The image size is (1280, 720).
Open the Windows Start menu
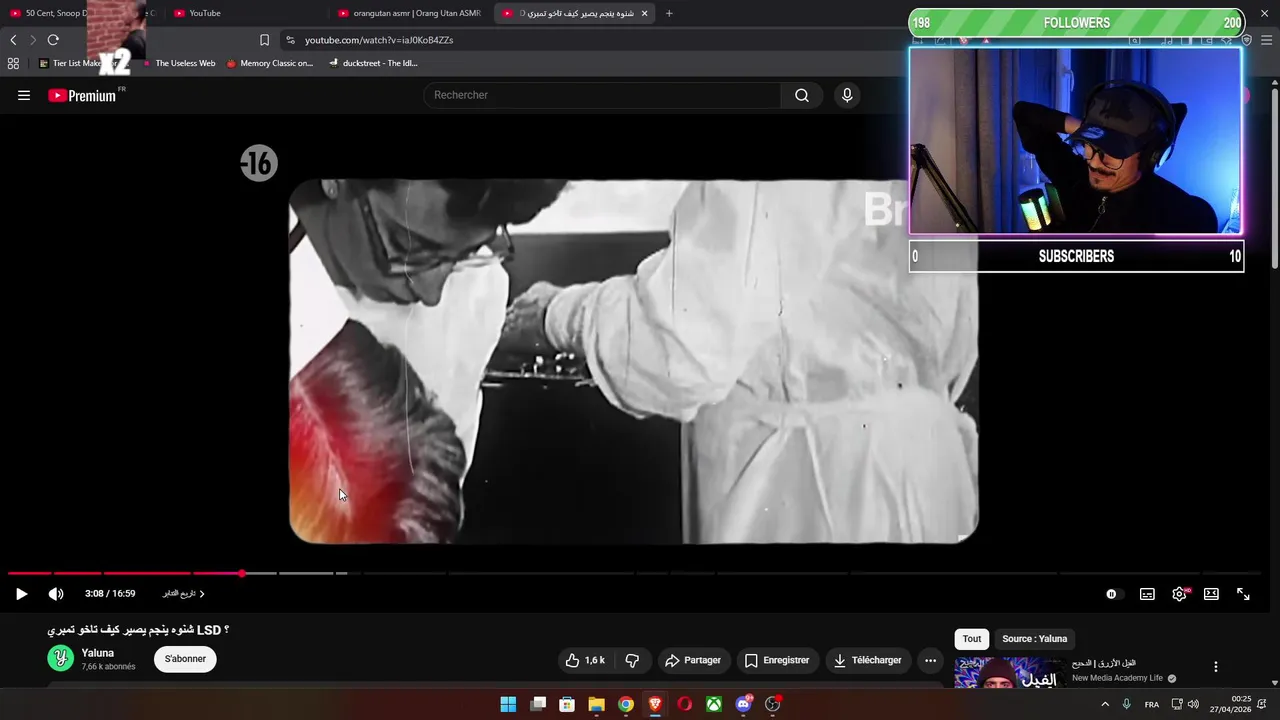(x=508, y=704)
